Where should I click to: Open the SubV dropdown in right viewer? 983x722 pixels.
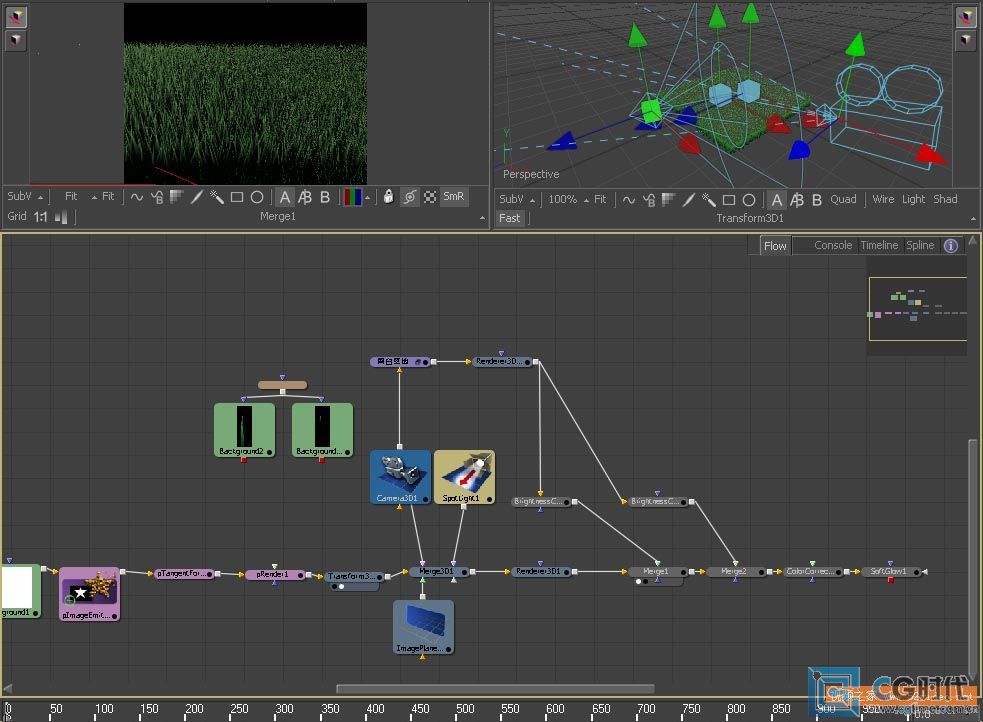[517, 199]
